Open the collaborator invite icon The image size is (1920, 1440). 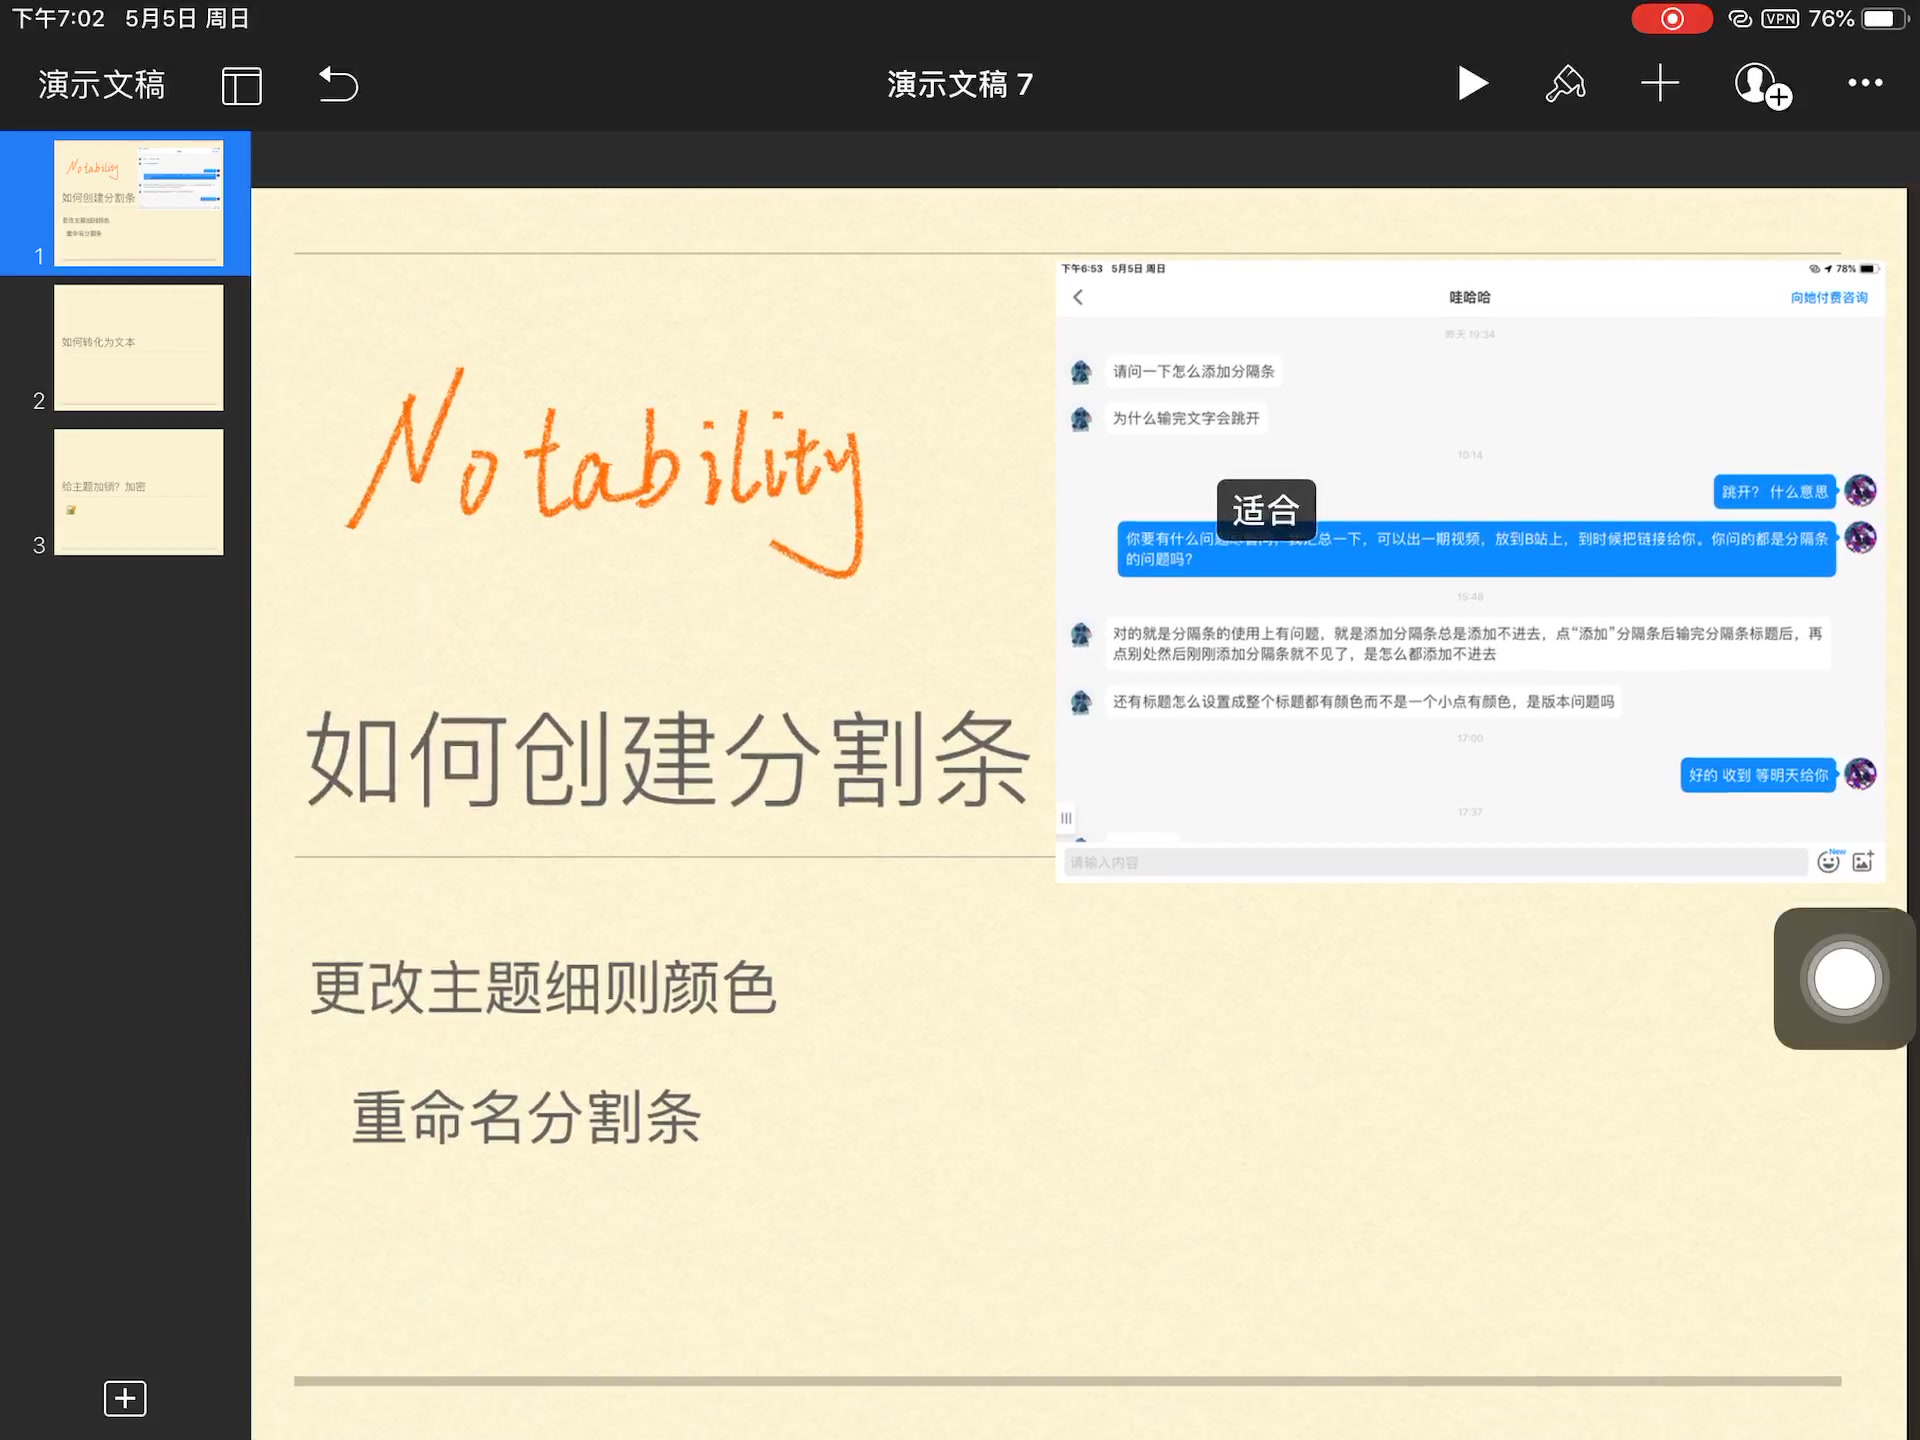click(1758, 83)
